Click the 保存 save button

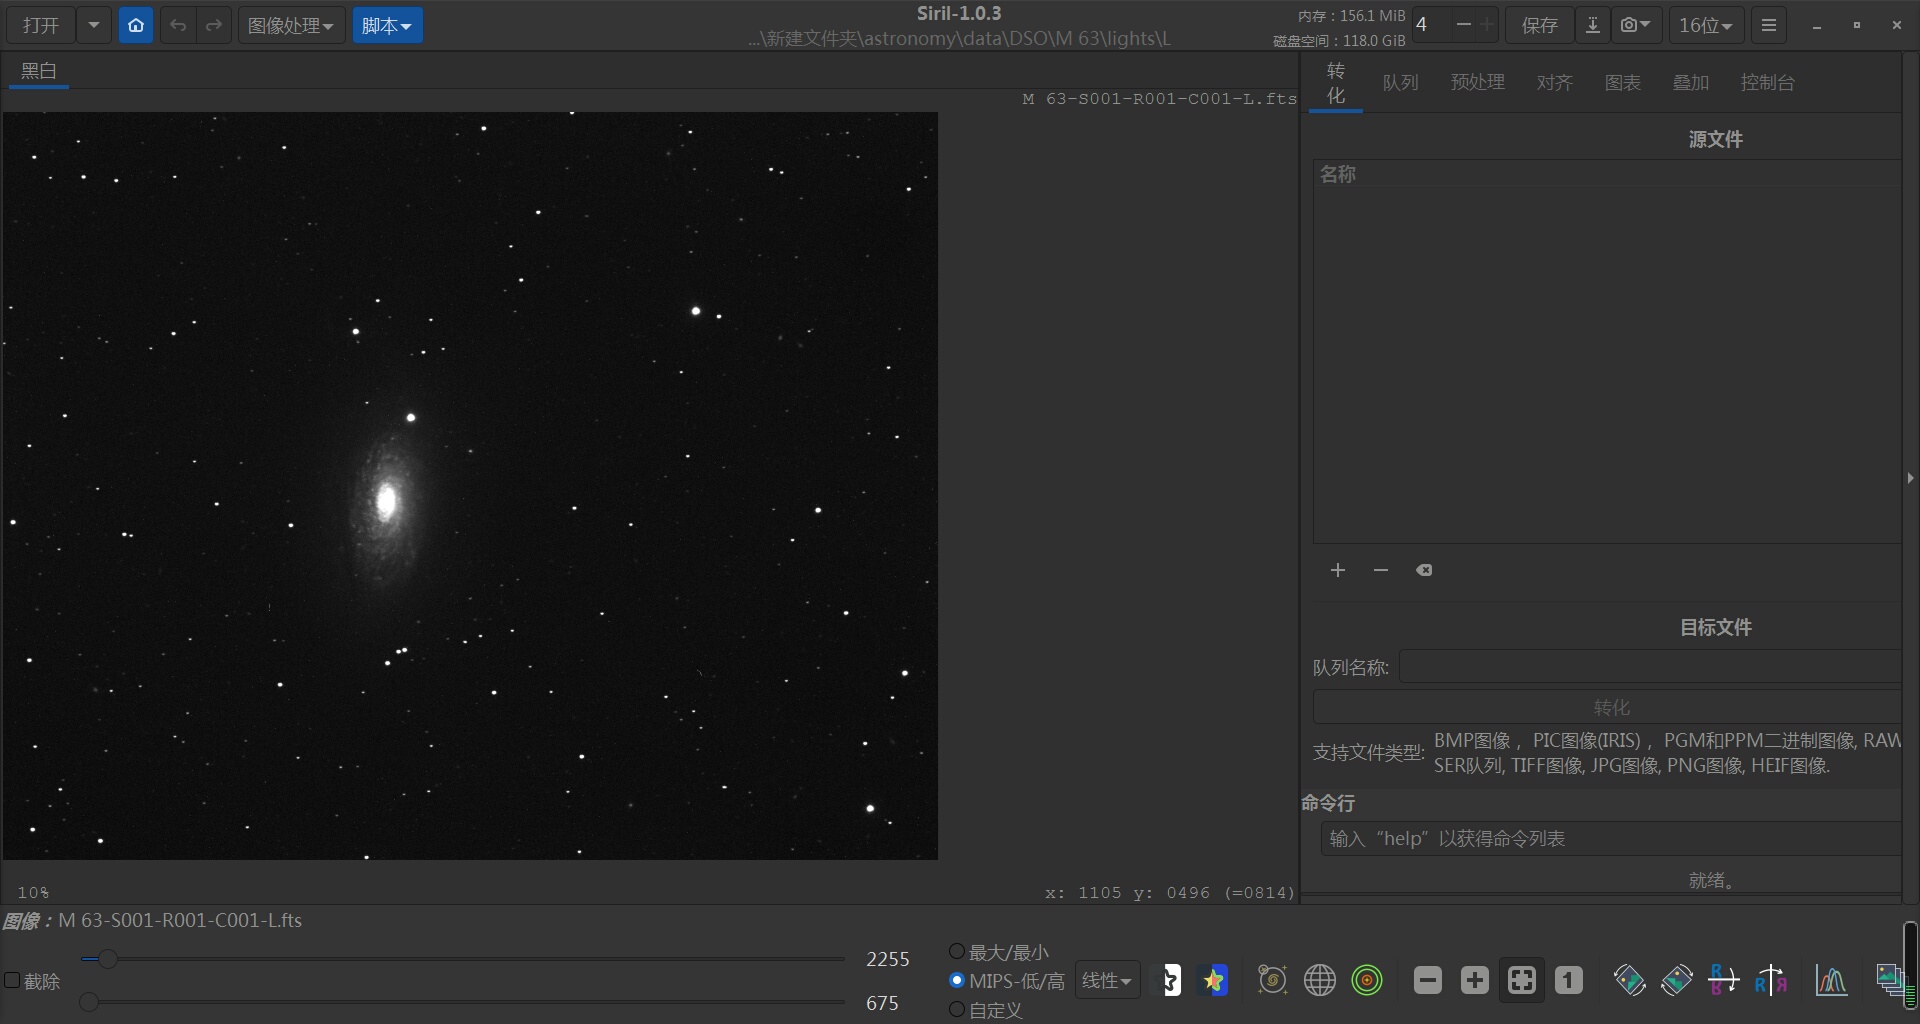click(1540, 25)
